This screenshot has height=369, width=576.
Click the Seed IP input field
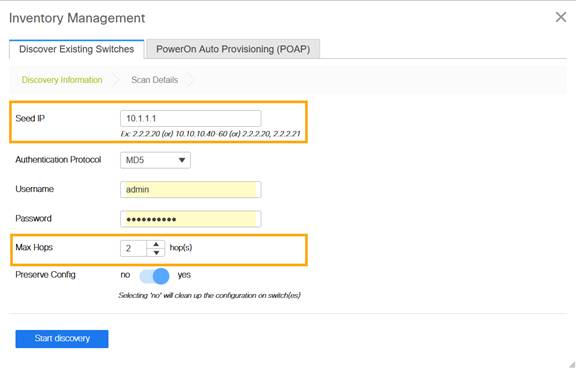[191, 118]
